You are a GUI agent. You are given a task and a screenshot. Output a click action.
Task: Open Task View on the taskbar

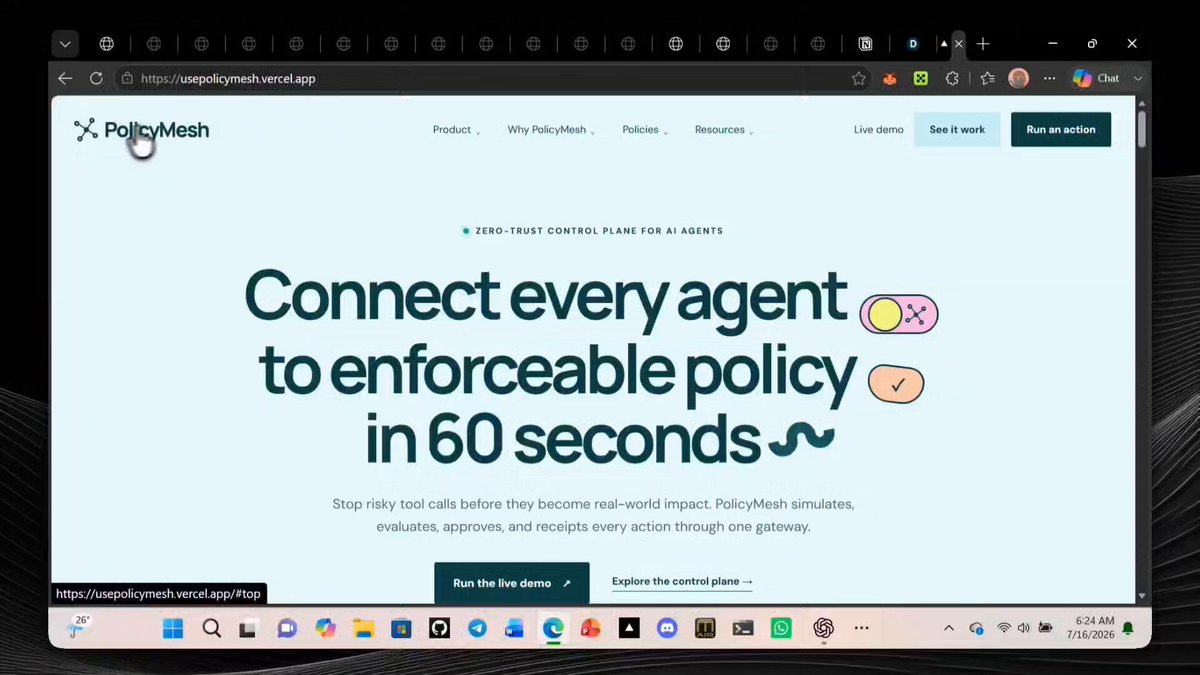click(248, 628)
